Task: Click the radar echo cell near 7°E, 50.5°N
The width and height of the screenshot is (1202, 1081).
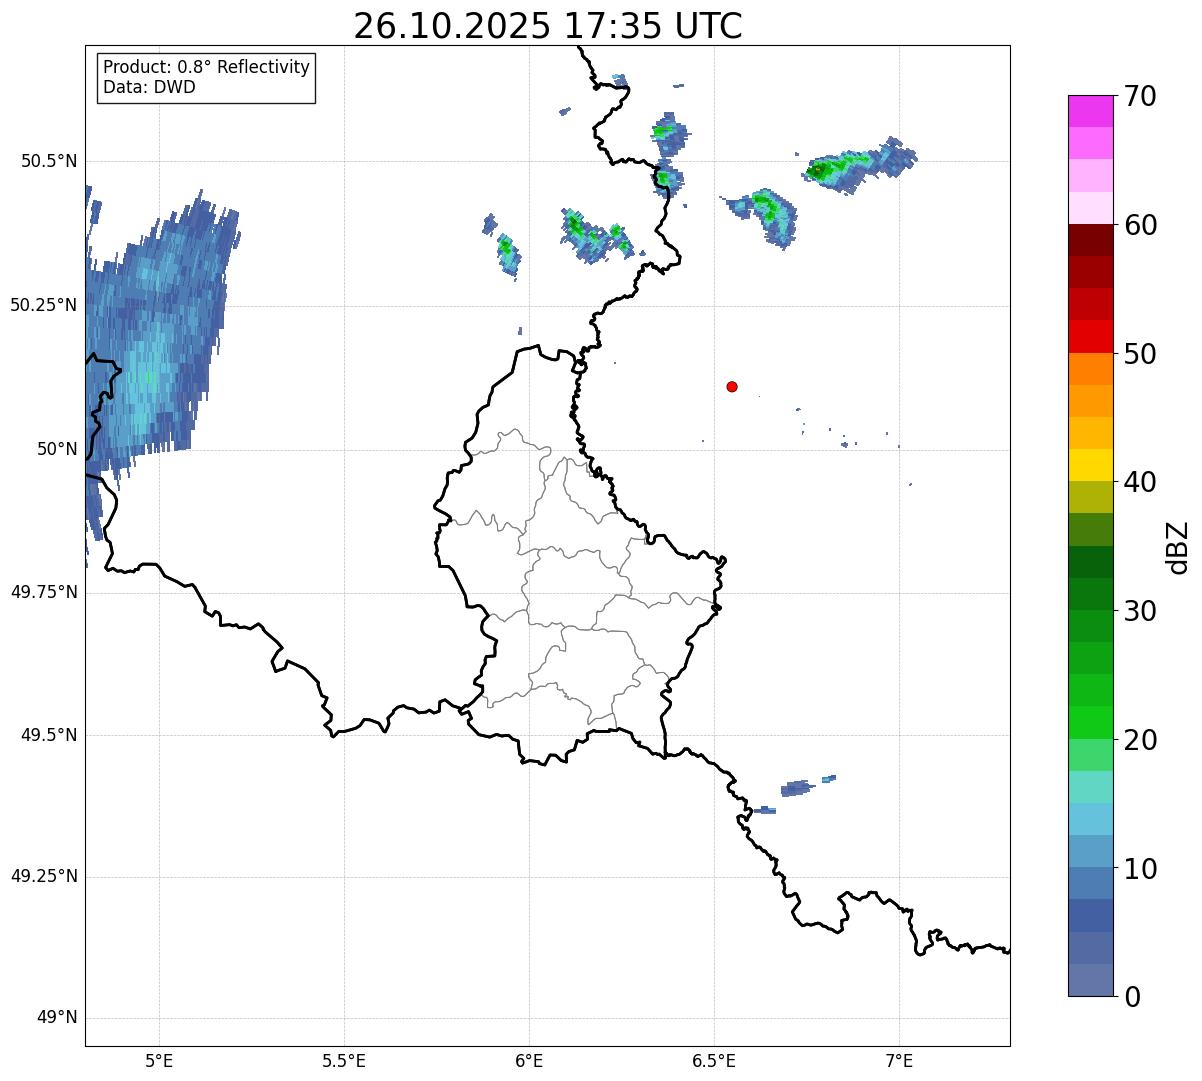Action: point(859,165)
